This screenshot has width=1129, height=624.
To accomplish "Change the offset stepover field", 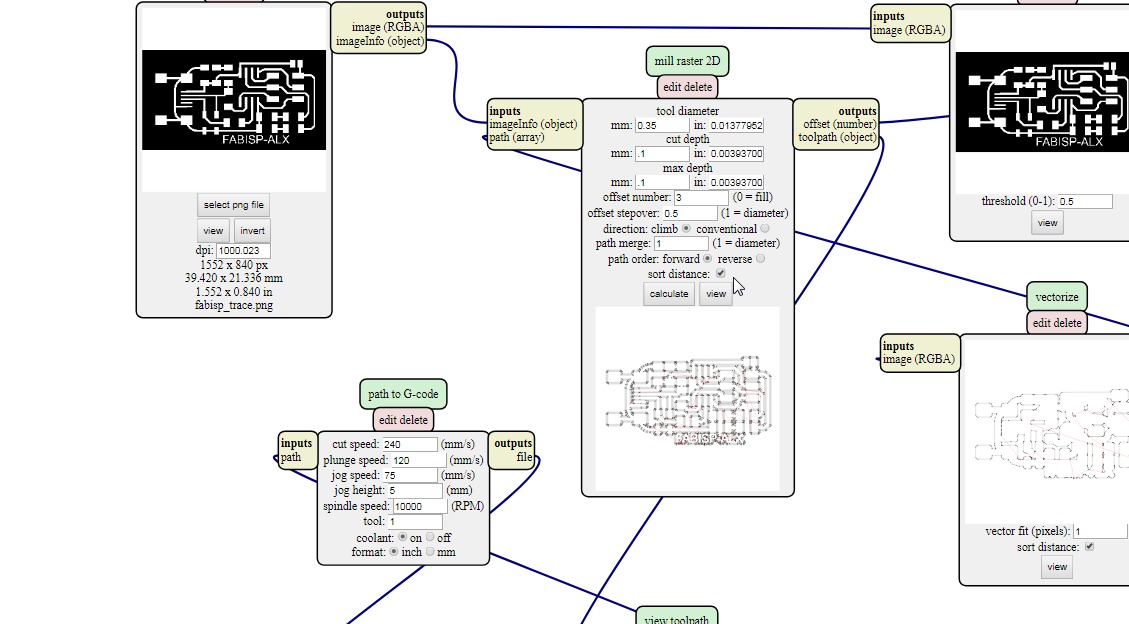I will 690,213.
